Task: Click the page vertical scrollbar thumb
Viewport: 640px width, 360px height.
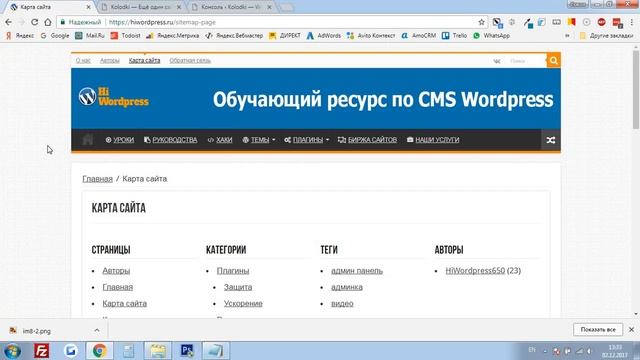Action: coord(636,90)
